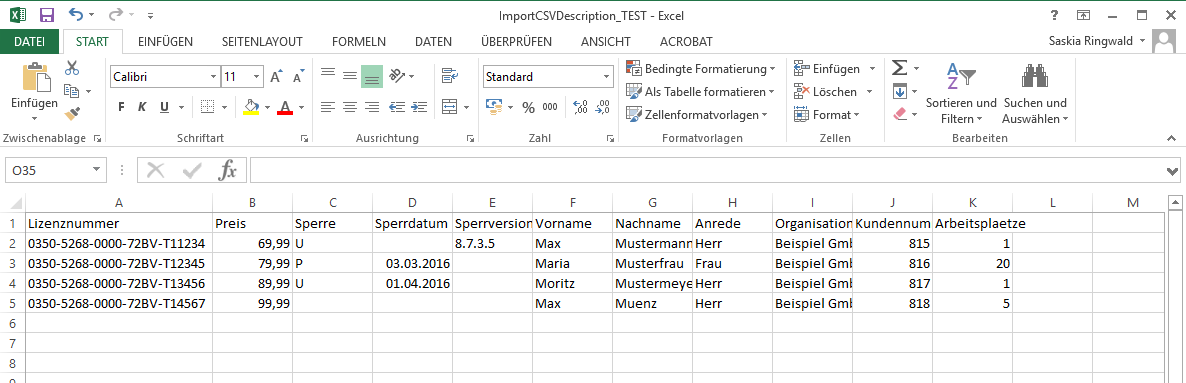Click the text orientation icon
Viewport: 1186px width, 383px height.
pos(396,76)
